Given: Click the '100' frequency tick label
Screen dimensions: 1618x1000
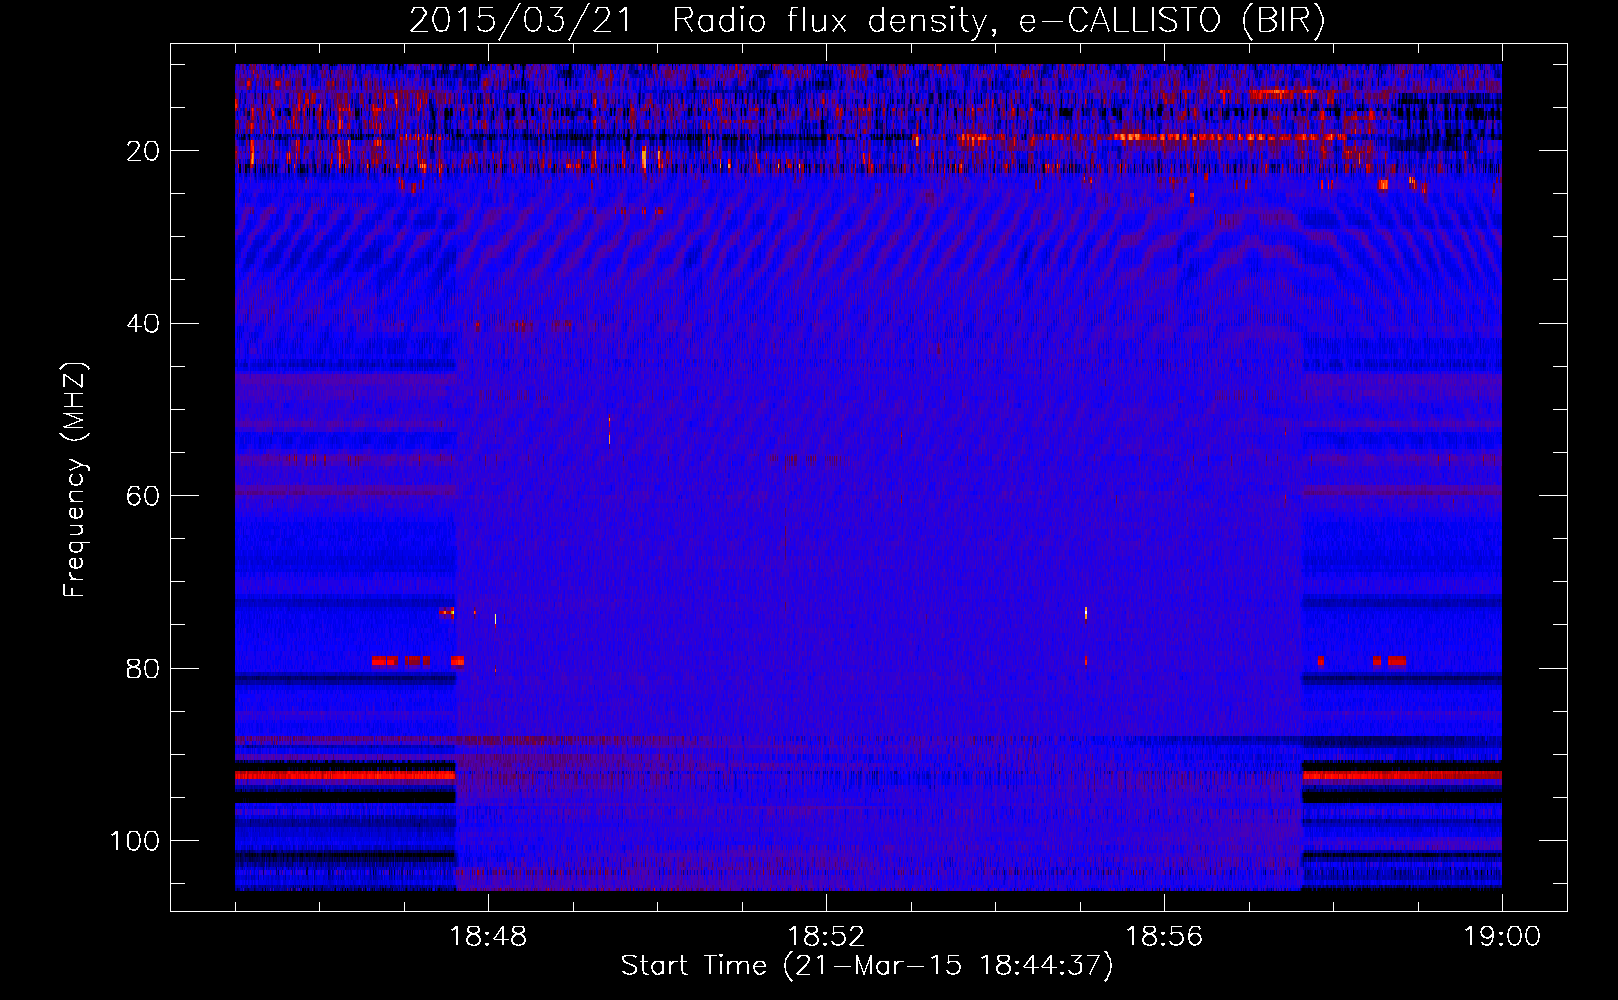Looking at the screenshot, I should [x=135, y=841].
